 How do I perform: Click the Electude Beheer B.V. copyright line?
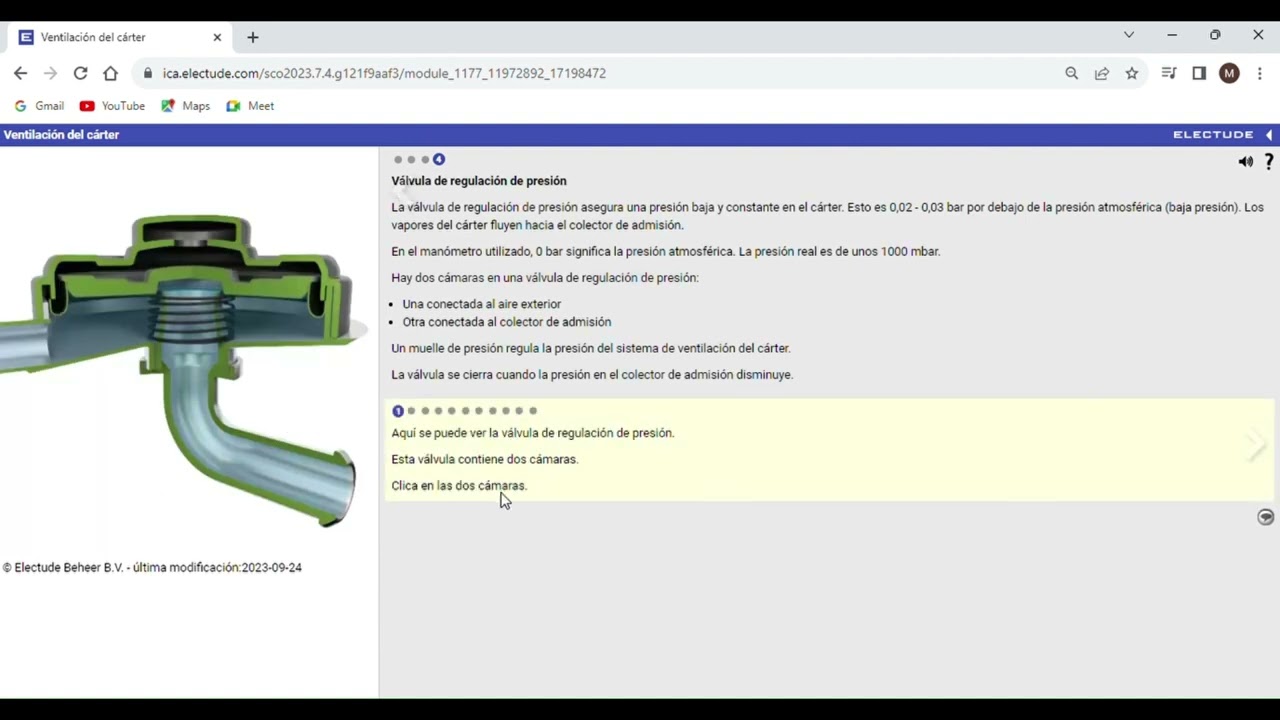[x=152, y=567]
